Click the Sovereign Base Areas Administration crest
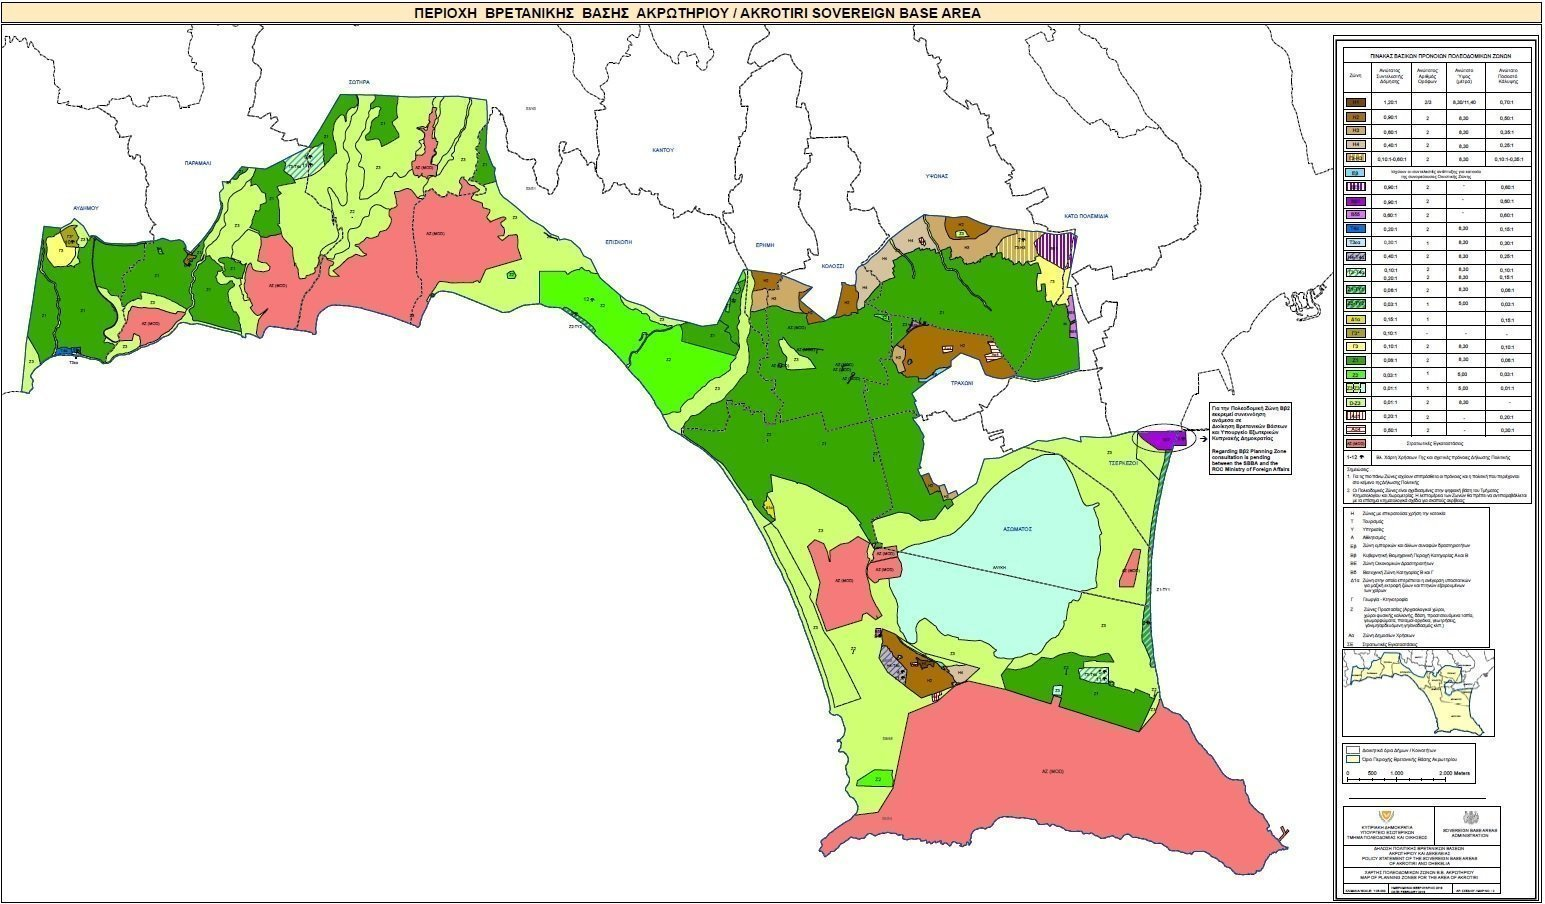Viewport: 1545px width, 904px height. [1471, 817]
